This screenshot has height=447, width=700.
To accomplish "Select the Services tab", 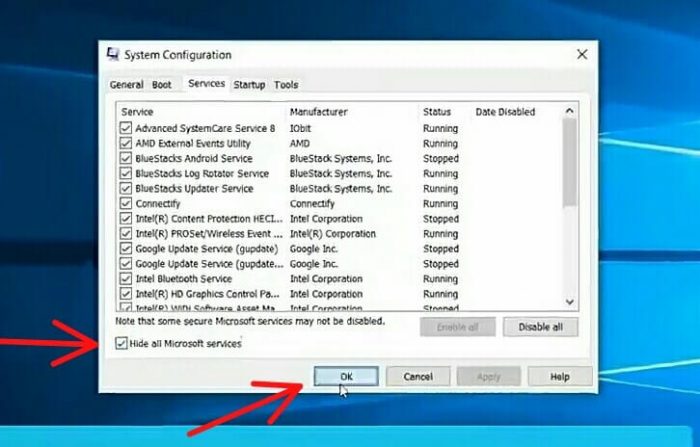I will point(206,84).
